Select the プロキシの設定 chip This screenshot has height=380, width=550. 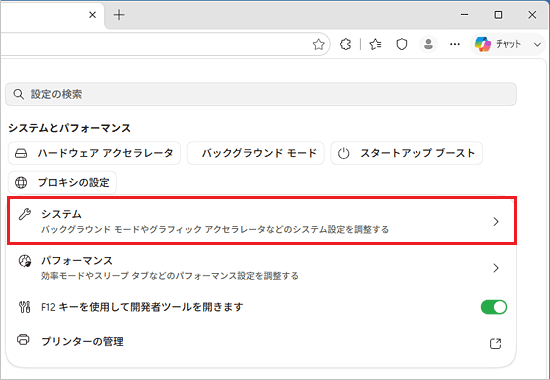point(62,182)
